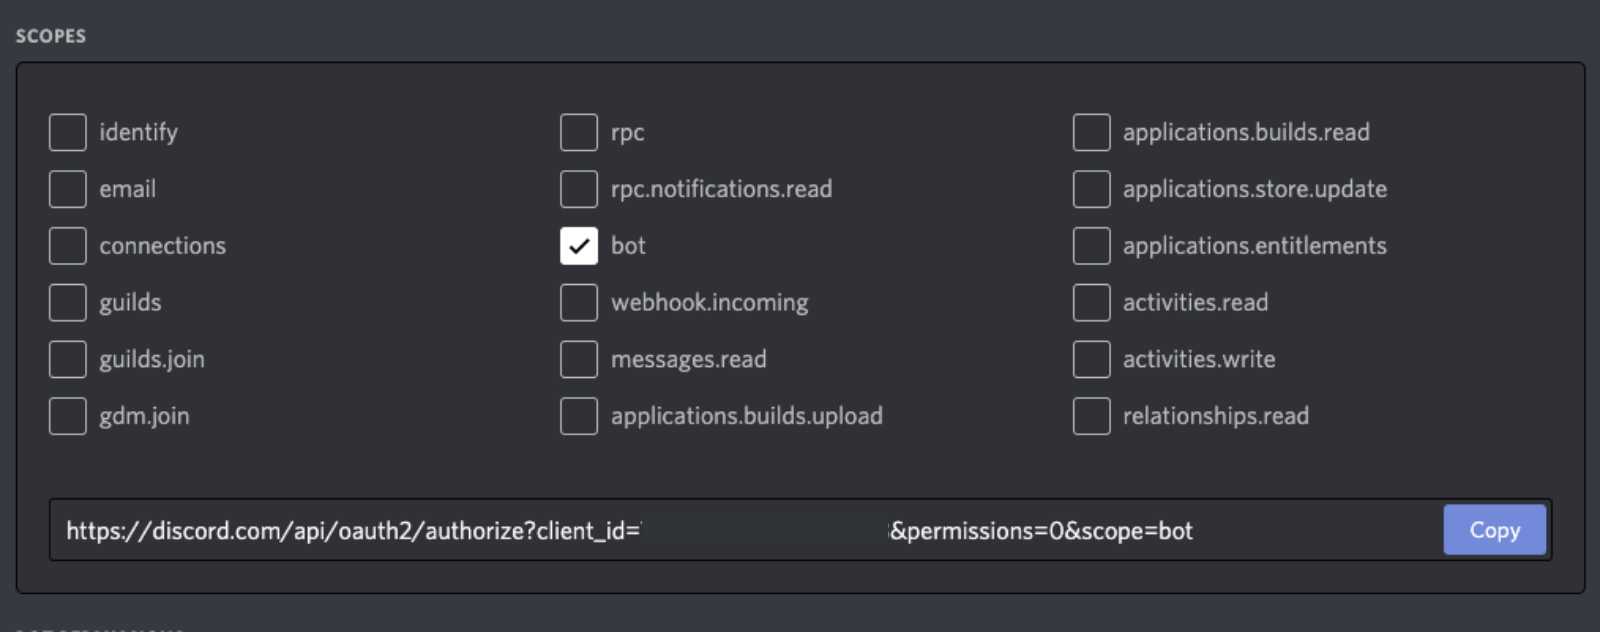Uncheck the bot scope checkbox
Image resolution: width=1600 pixels, height=632 pixels.
[x=579, y=246]
